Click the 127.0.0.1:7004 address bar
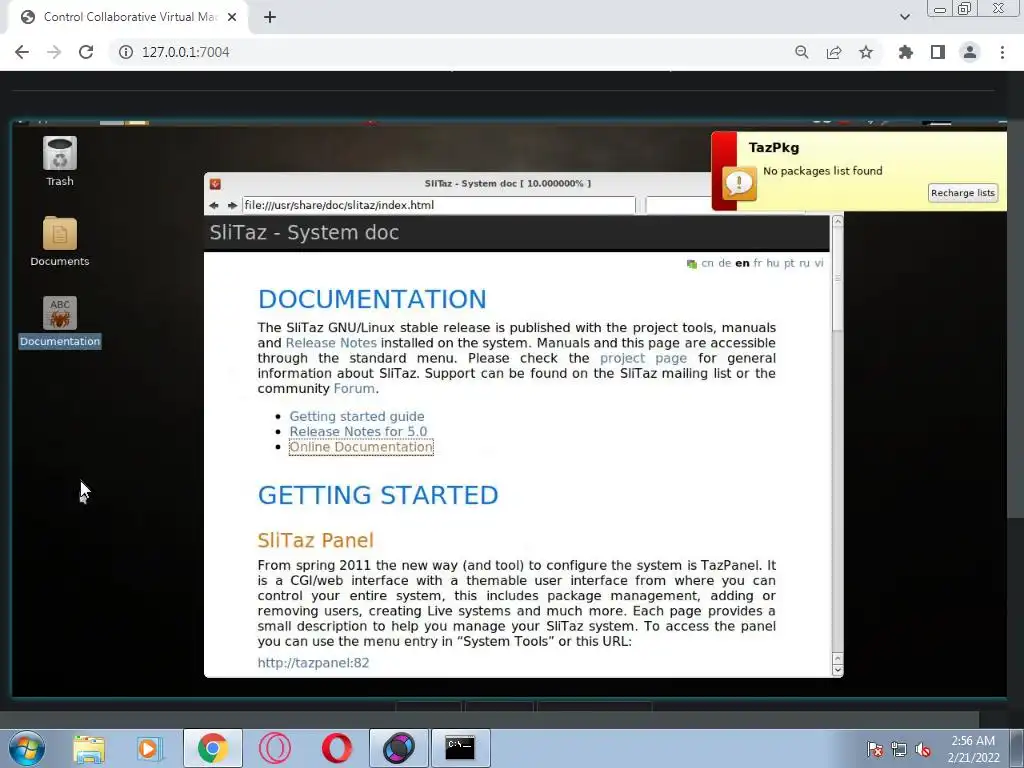 185,52
